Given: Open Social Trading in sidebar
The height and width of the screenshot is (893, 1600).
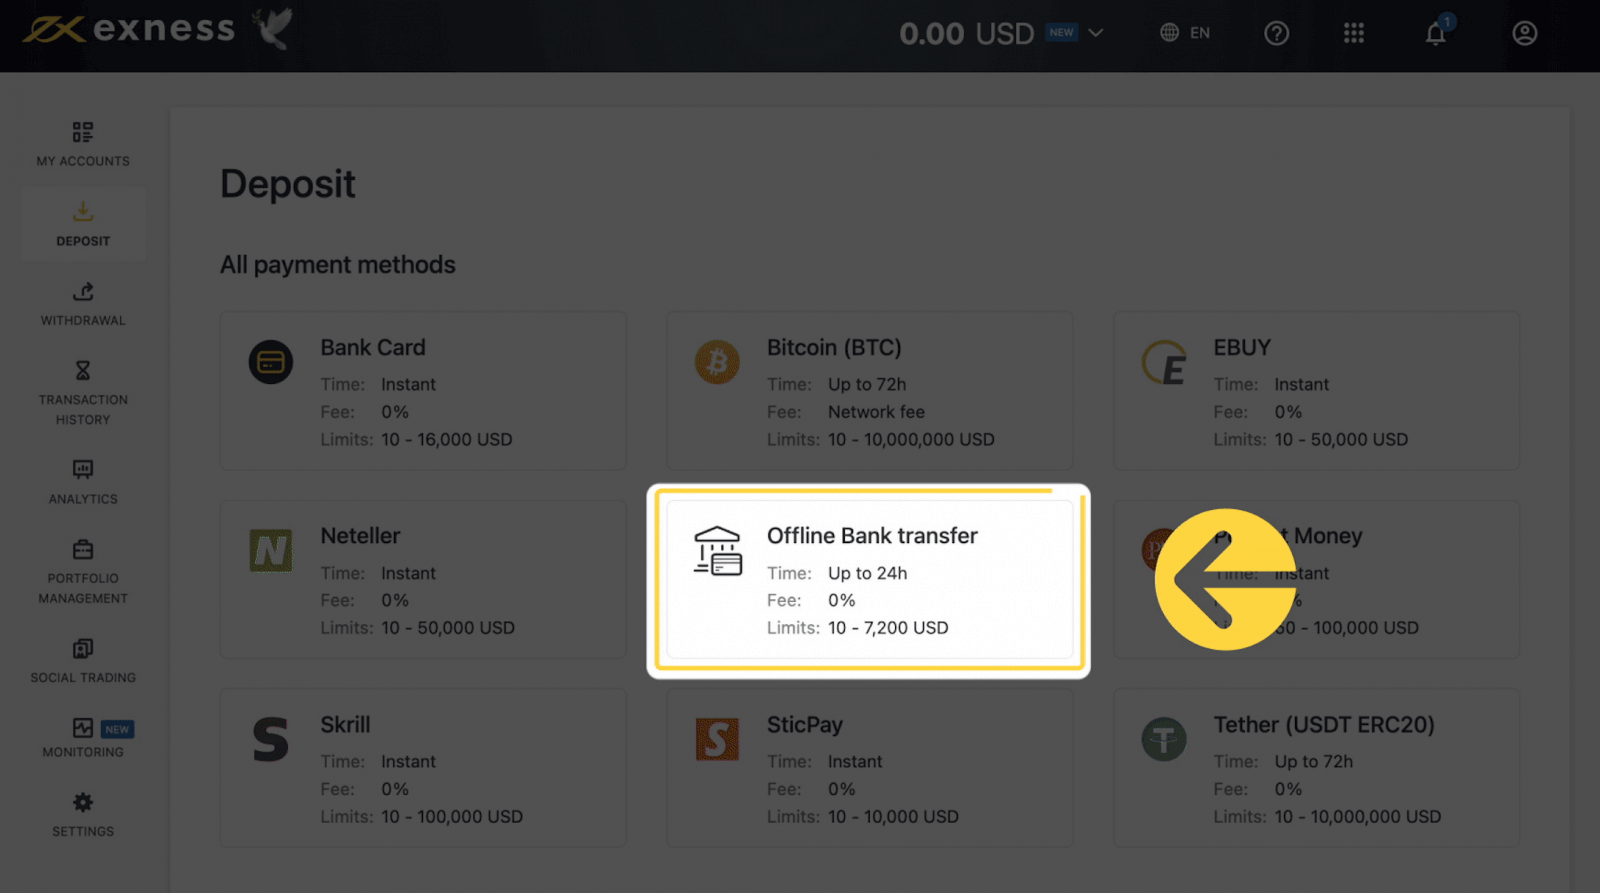Looking at the screenshot, I should point(83,661).
